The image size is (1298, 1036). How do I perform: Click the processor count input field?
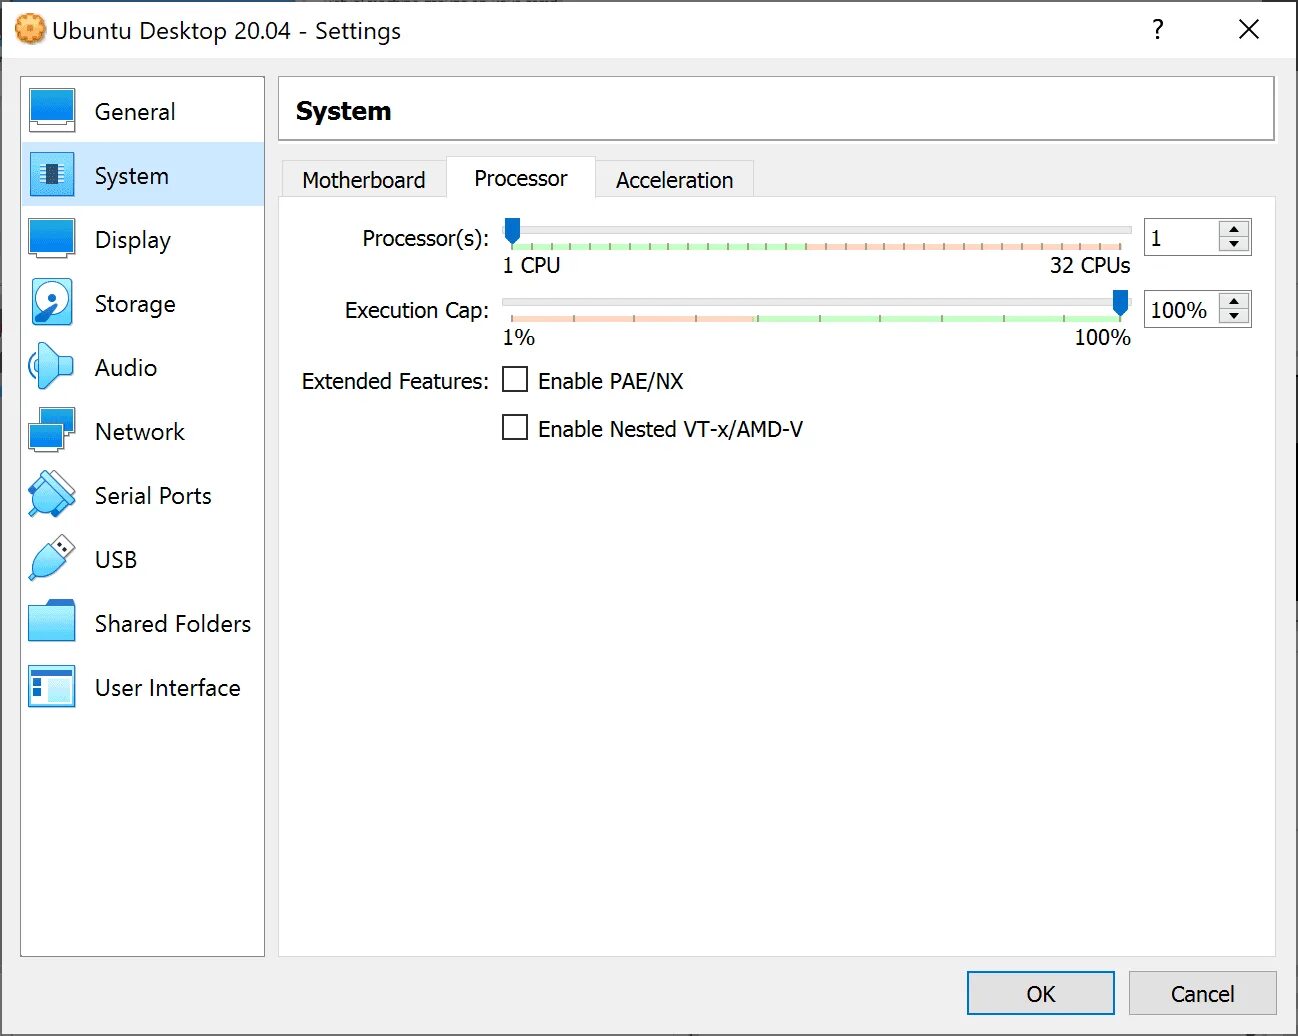1182,238
